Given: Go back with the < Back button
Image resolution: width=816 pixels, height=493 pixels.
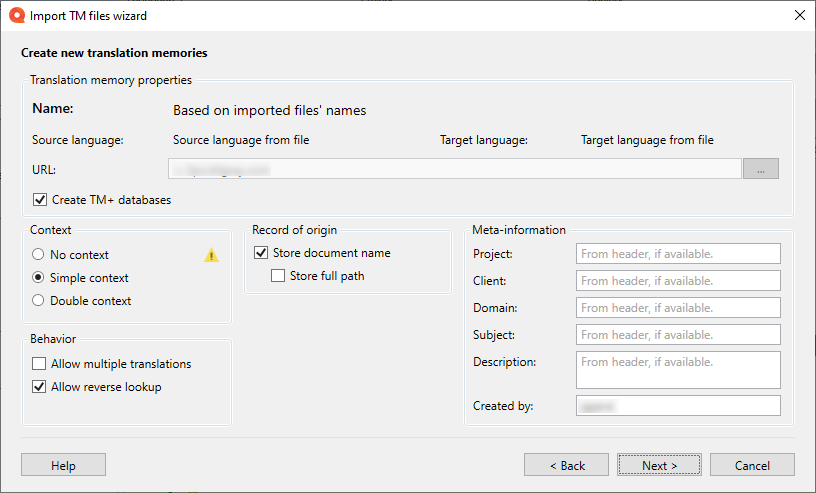Looking at the screenshot, I should pyautogui.click(x=566, y=465).
